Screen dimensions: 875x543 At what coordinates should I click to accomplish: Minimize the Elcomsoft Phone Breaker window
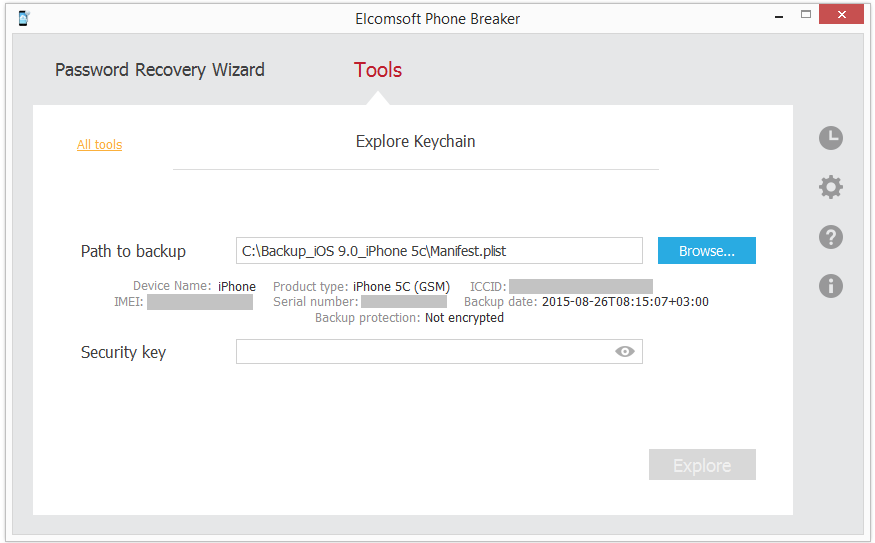tap(778, 15)
